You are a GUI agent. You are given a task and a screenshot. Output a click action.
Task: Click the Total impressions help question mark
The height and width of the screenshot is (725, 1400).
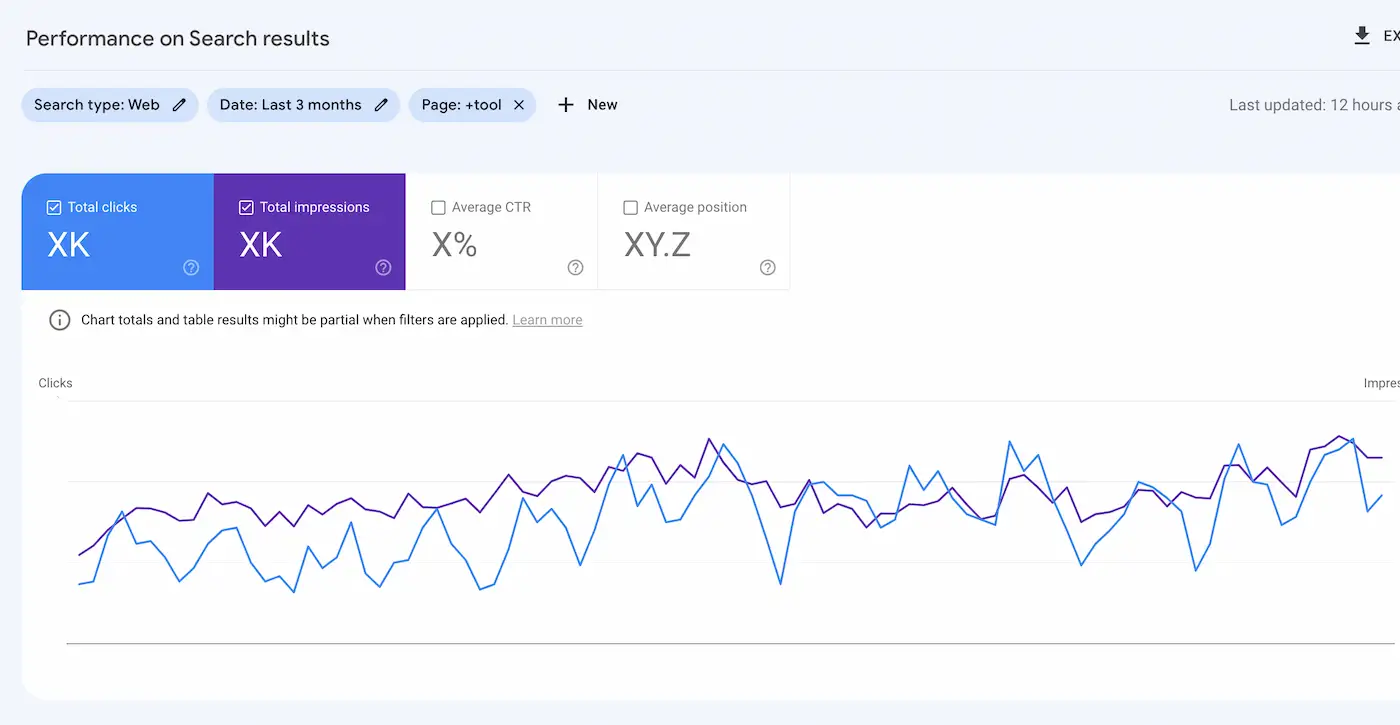[x=383, y=267]
